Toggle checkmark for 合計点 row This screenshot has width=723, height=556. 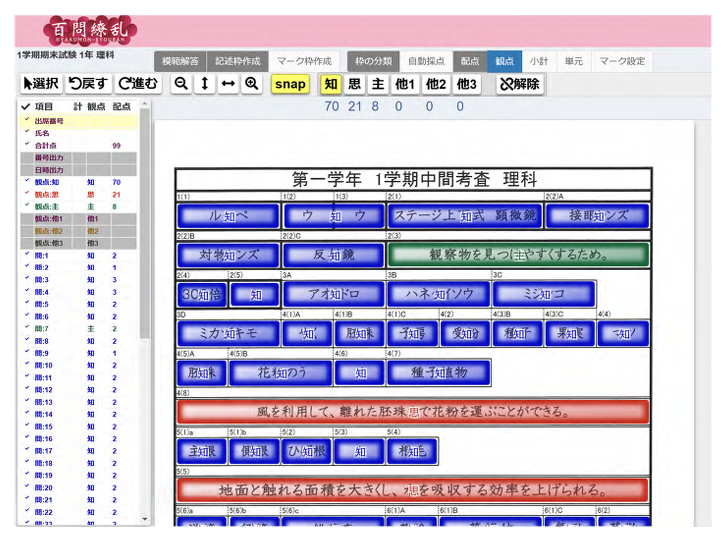click(x=27, y=144)
